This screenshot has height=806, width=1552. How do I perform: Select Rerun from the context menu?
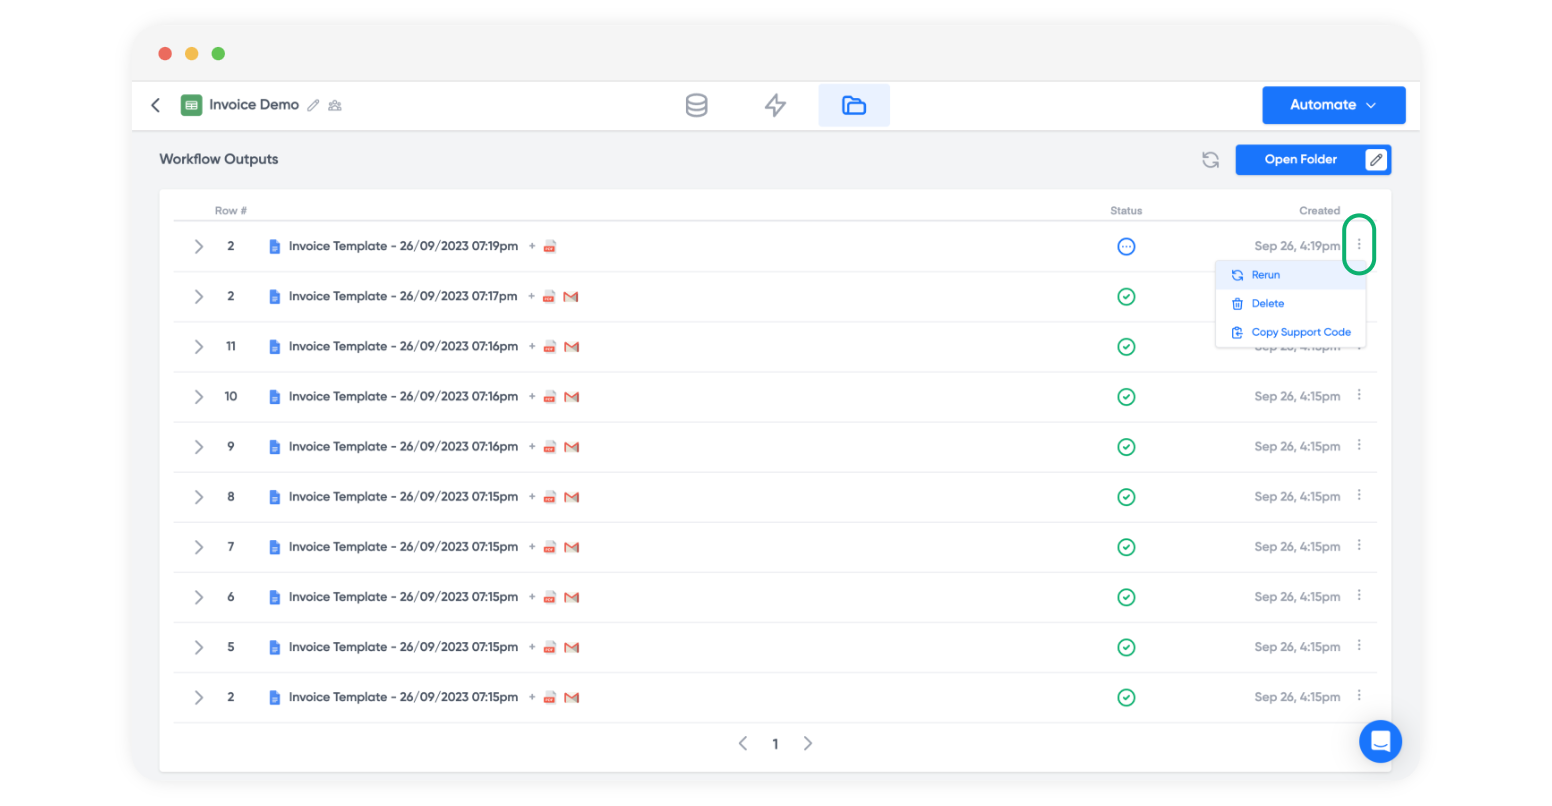click(x=1266, y=275)
